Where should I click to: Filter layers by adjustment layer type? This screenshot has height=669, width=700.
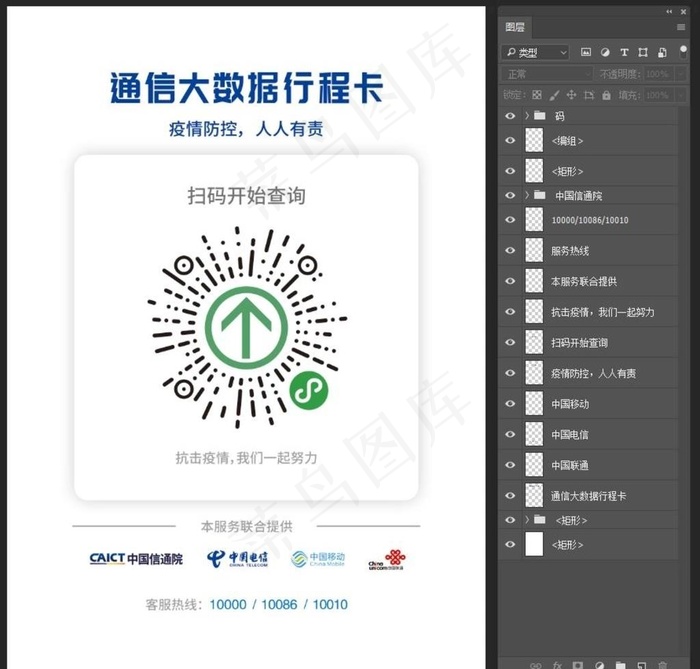[605, 53]
